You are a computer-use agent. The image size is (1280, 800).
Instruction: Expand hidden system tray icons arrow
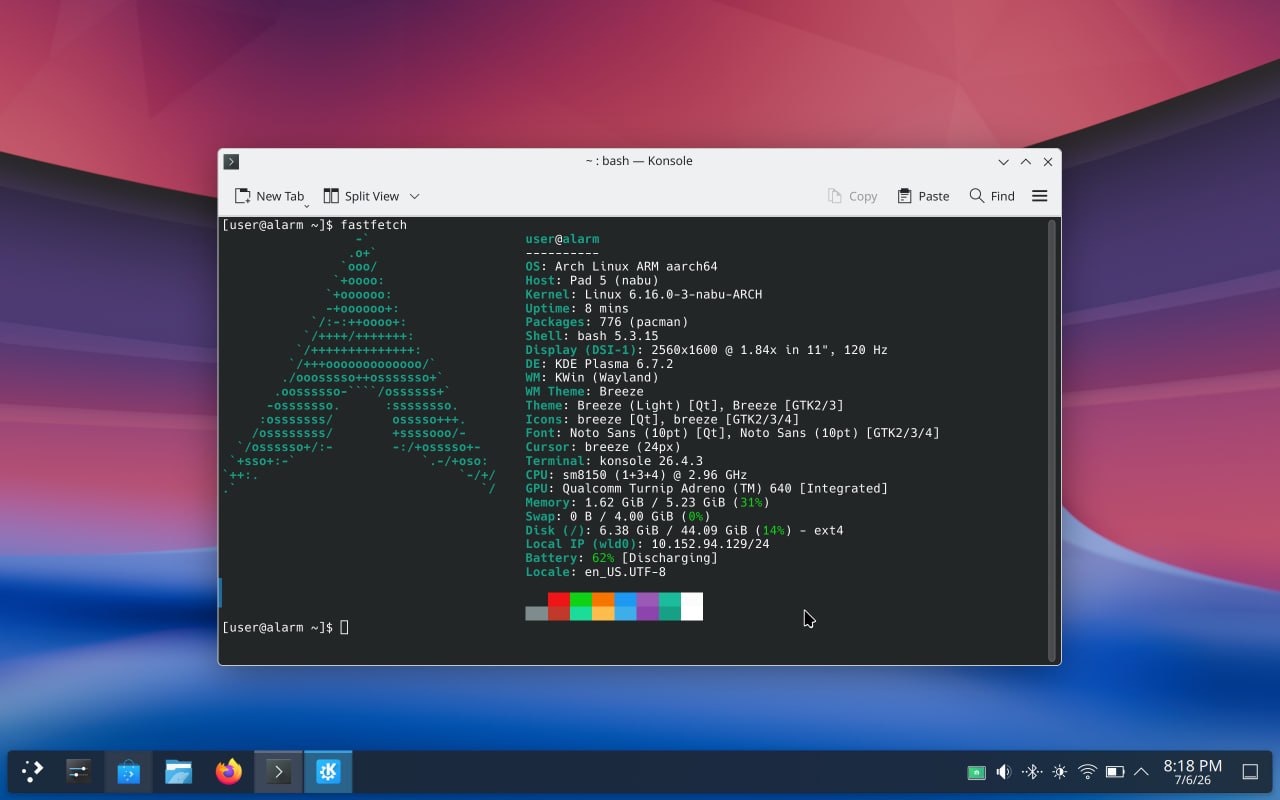(x=1141, y=772)
